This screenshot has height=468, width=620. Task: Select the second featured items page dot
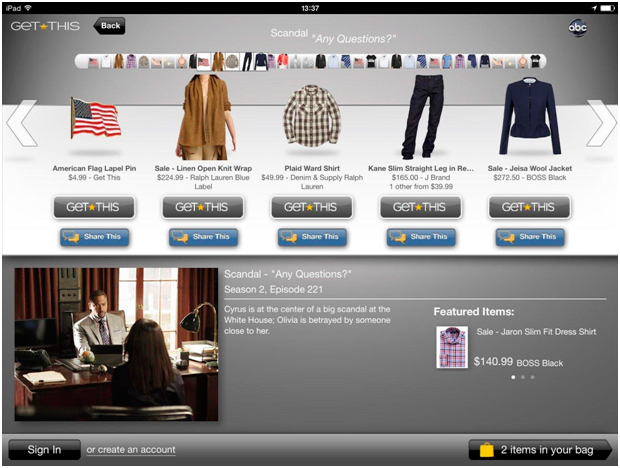tap(523, 377)
